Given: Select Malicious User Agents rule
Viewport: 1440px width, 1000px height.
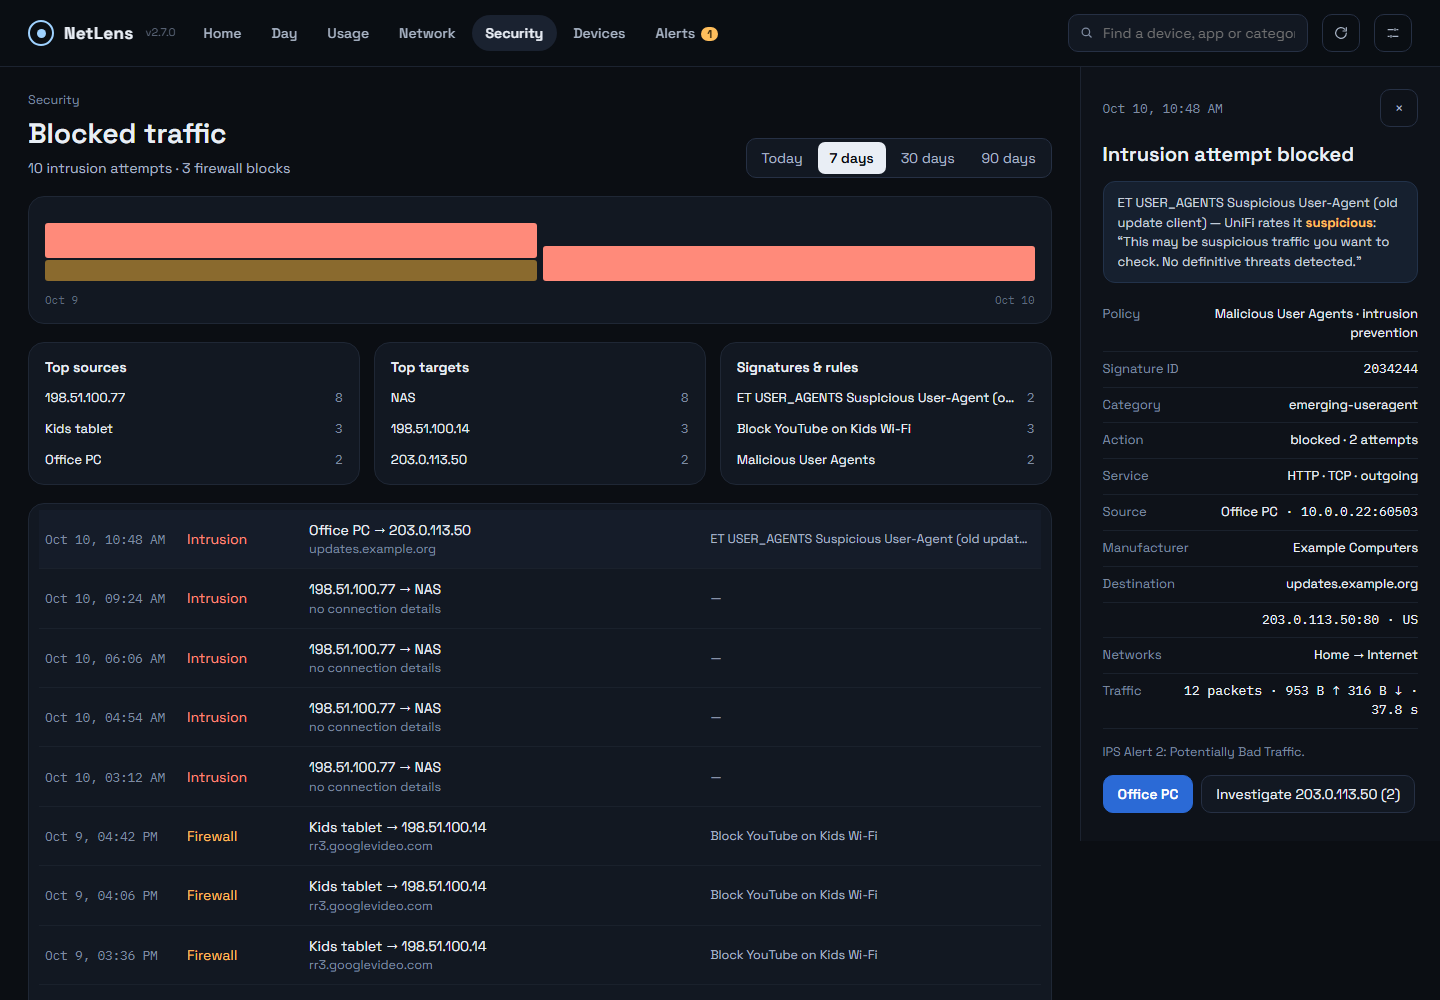Looking at the screenshot, I should (886, 460).
